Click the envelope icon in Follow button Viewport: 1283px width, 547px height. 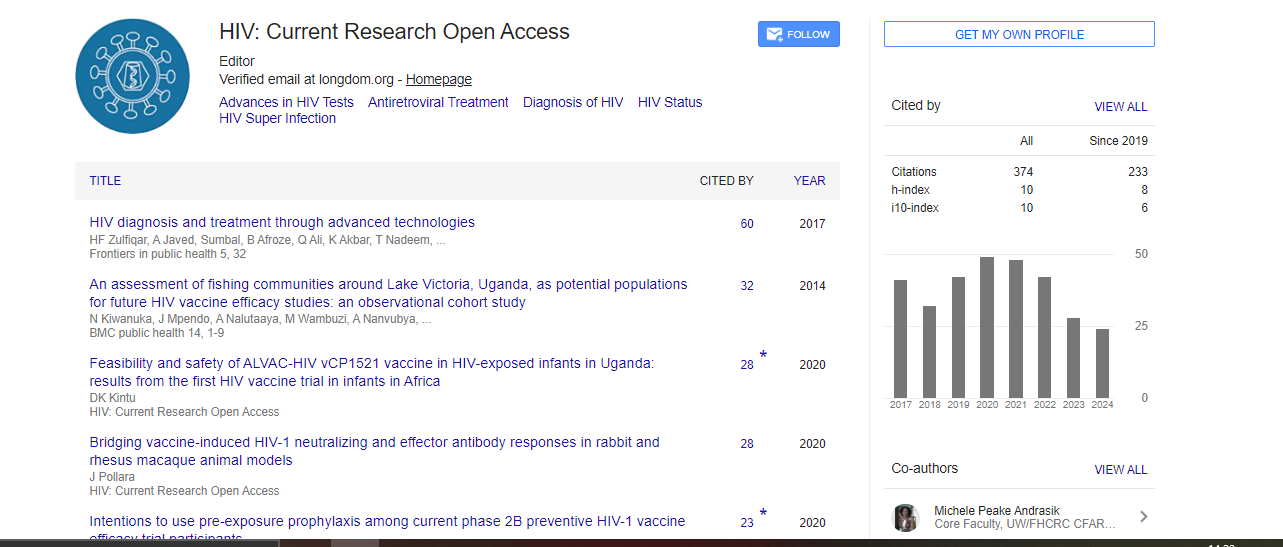tap(773, 34)
